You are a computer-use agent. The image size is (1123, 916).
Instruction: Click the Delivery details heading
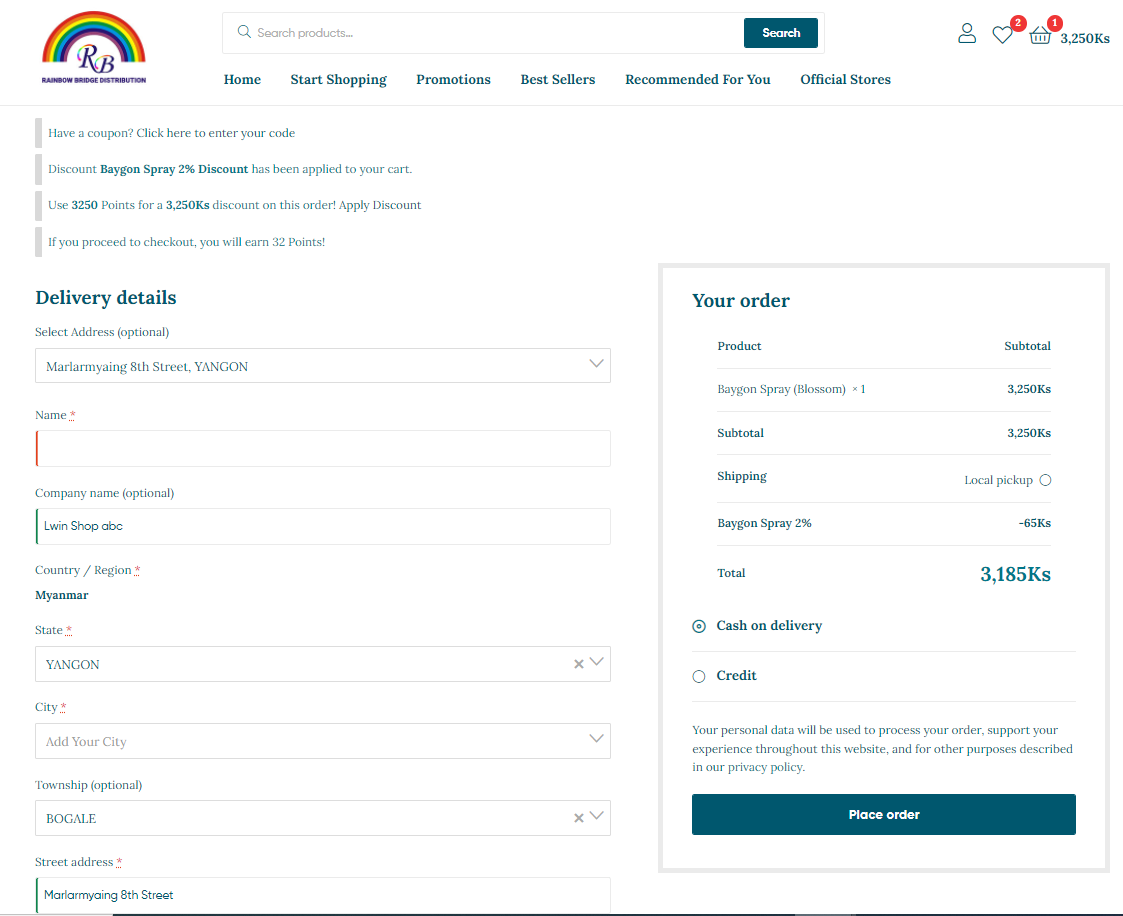pos(106,297)
